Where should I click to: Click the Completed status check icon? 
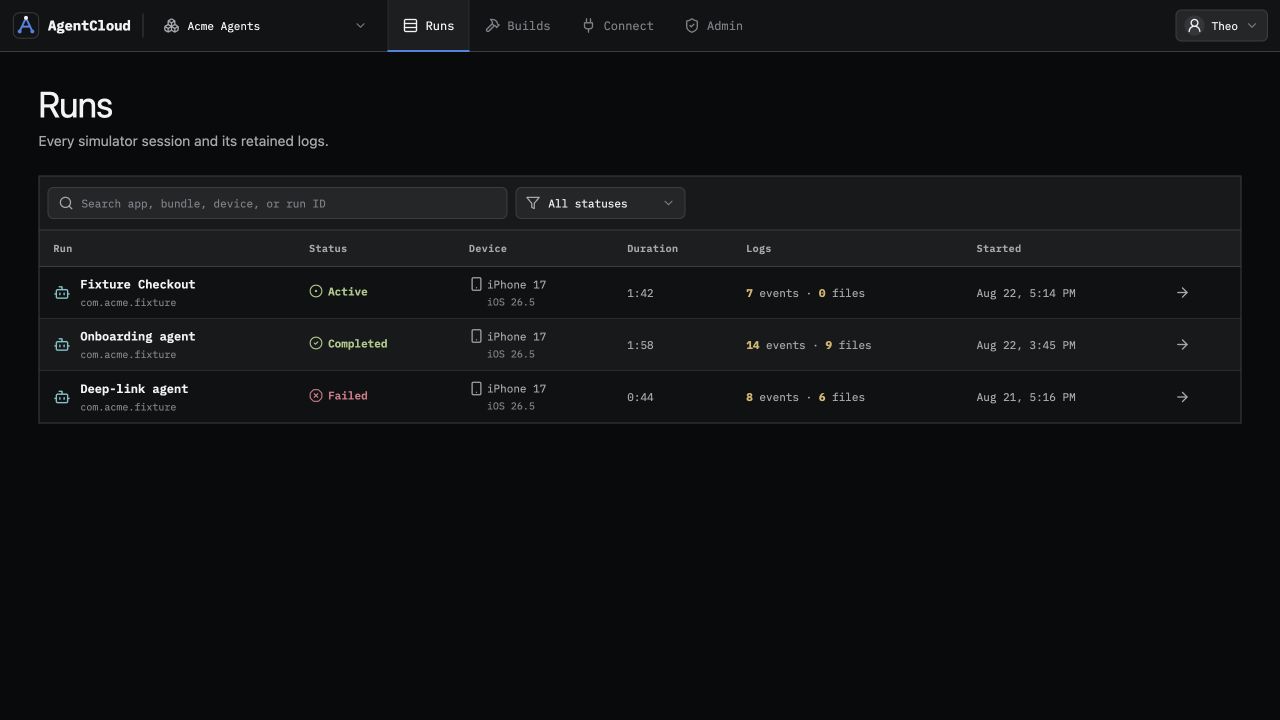pos(316,343)
